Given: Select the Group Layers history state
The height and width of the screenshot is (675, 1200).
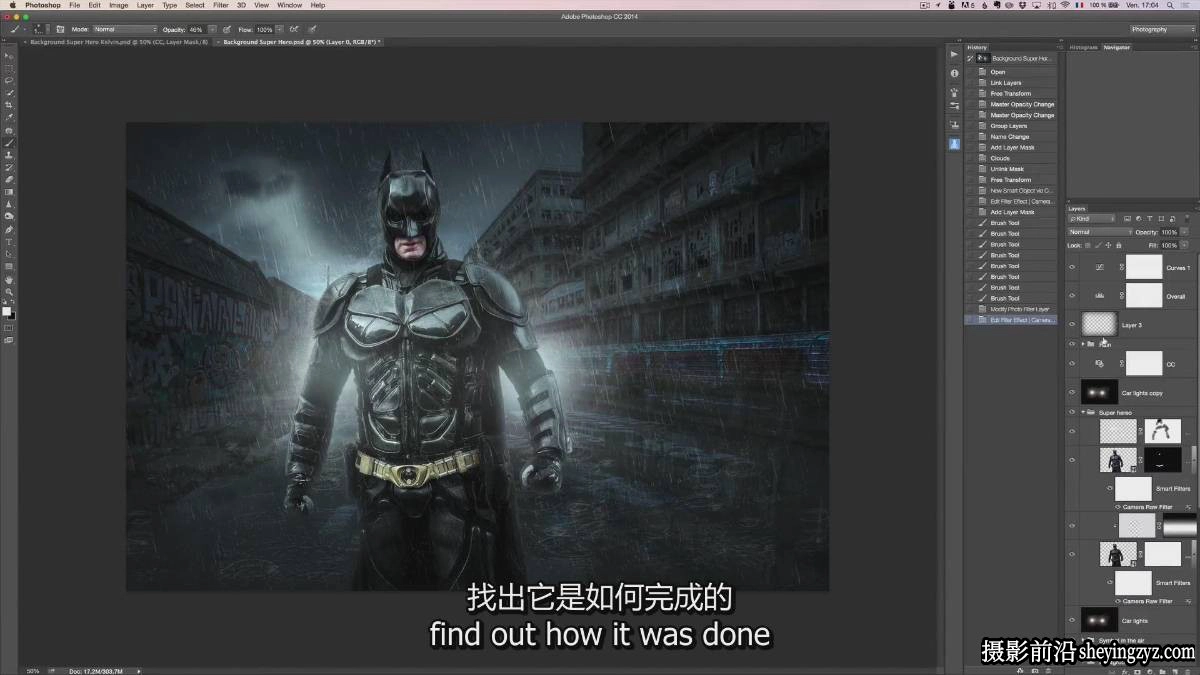Looking at the screenshot, I should [x=1011, y=126].
